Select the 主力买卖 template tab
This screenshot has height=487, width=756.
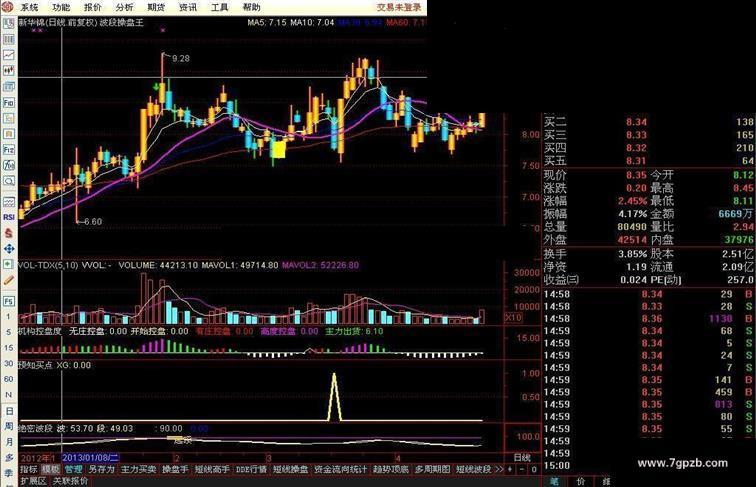coord(138,469)
